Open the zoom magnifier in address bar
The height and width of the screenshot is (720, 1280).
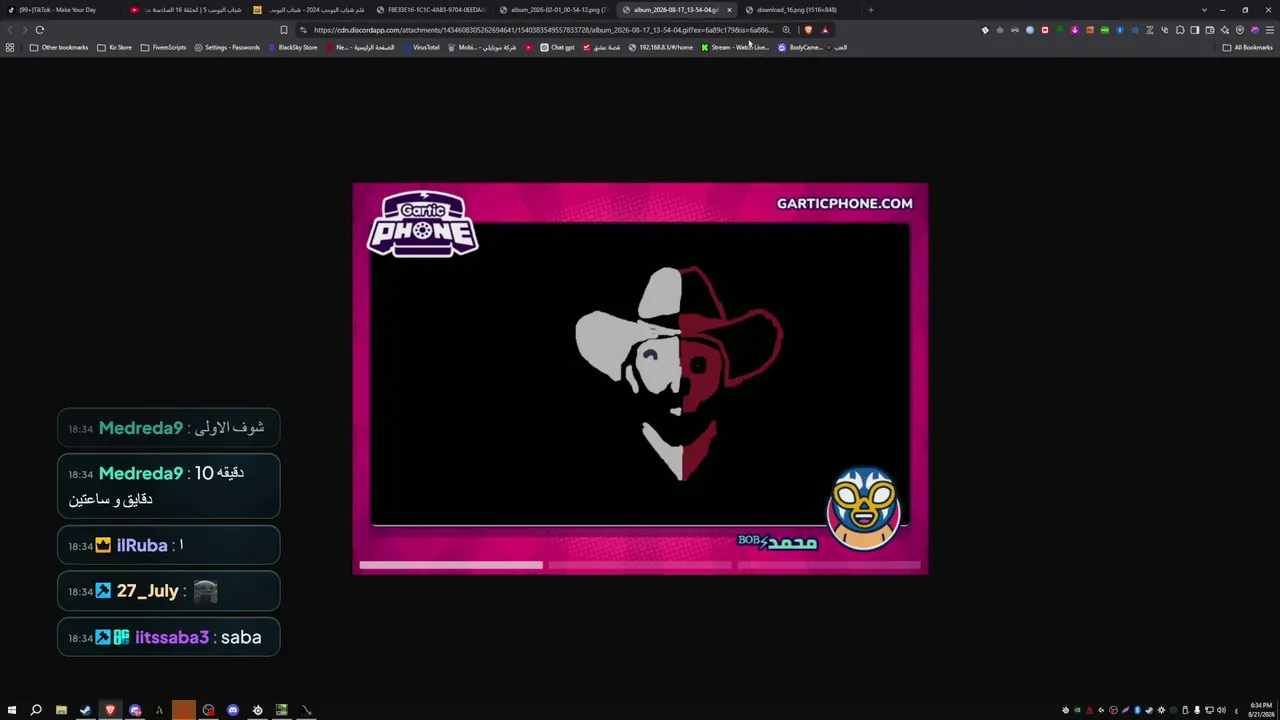pyautogui.click(x=786, y=30)
